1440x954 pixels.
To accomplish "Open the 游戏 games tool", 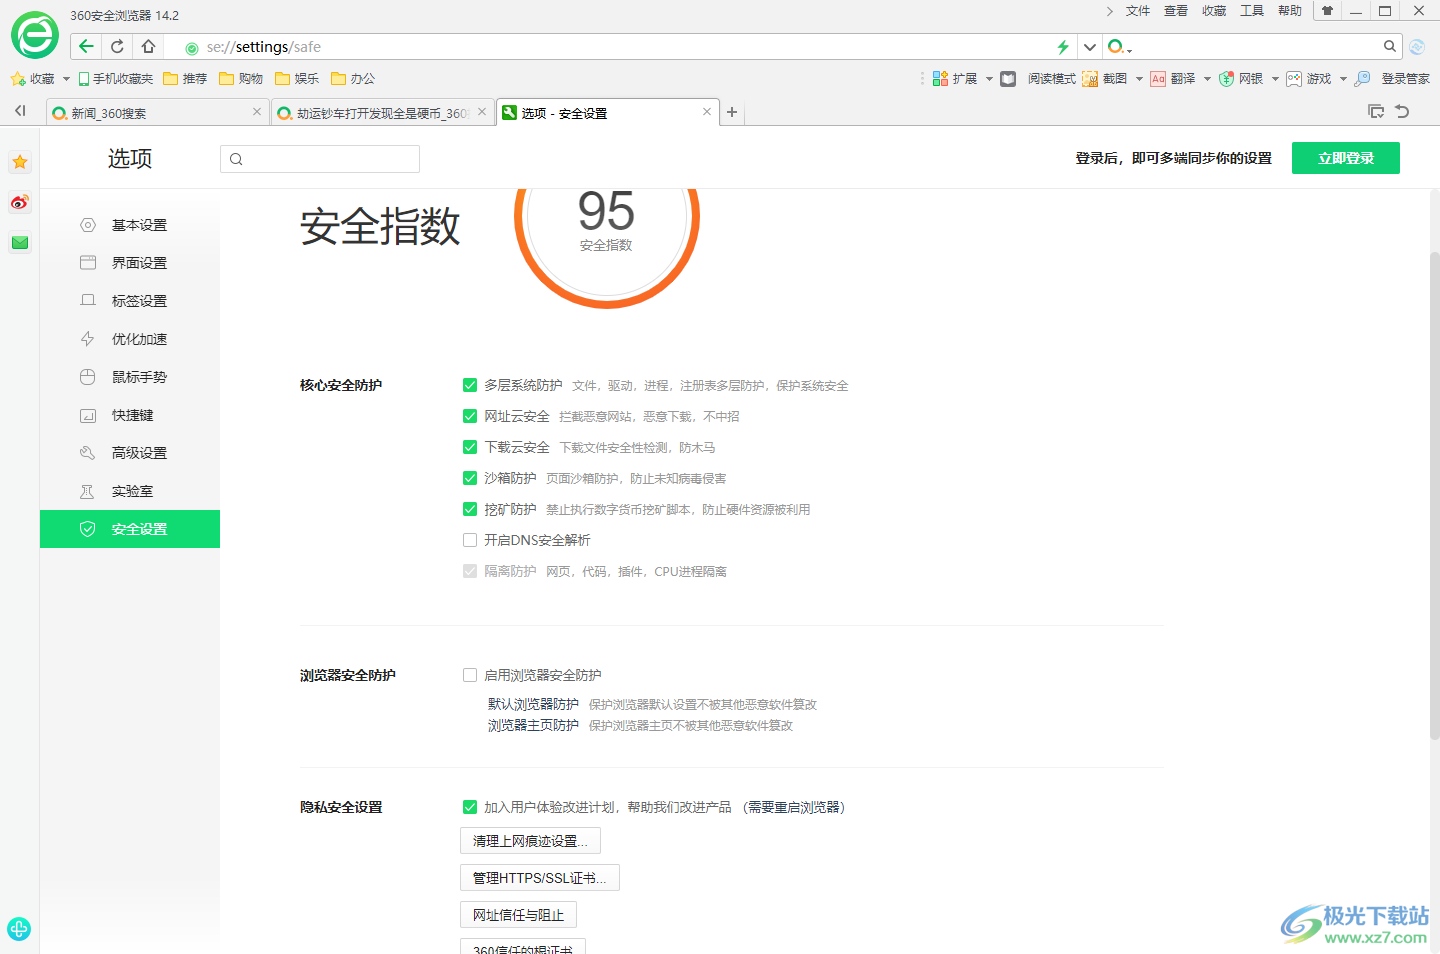I will click(1309, 79).
